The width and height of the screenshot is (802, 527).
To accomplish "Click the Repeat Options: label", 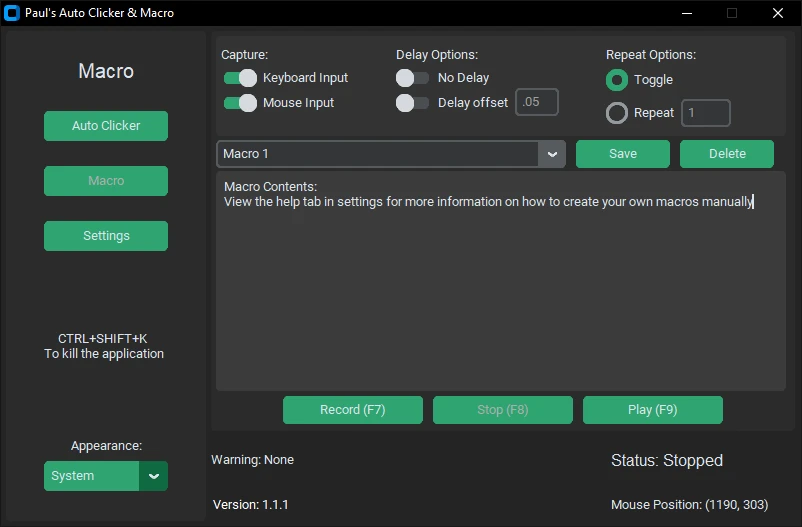I will click(651, 55).
